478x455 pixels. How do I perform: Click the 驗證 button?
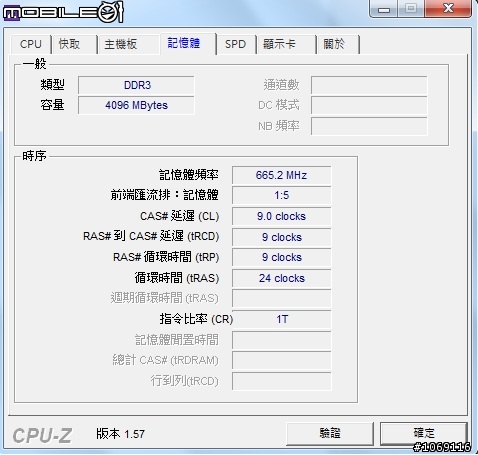[x=330, y=433]
